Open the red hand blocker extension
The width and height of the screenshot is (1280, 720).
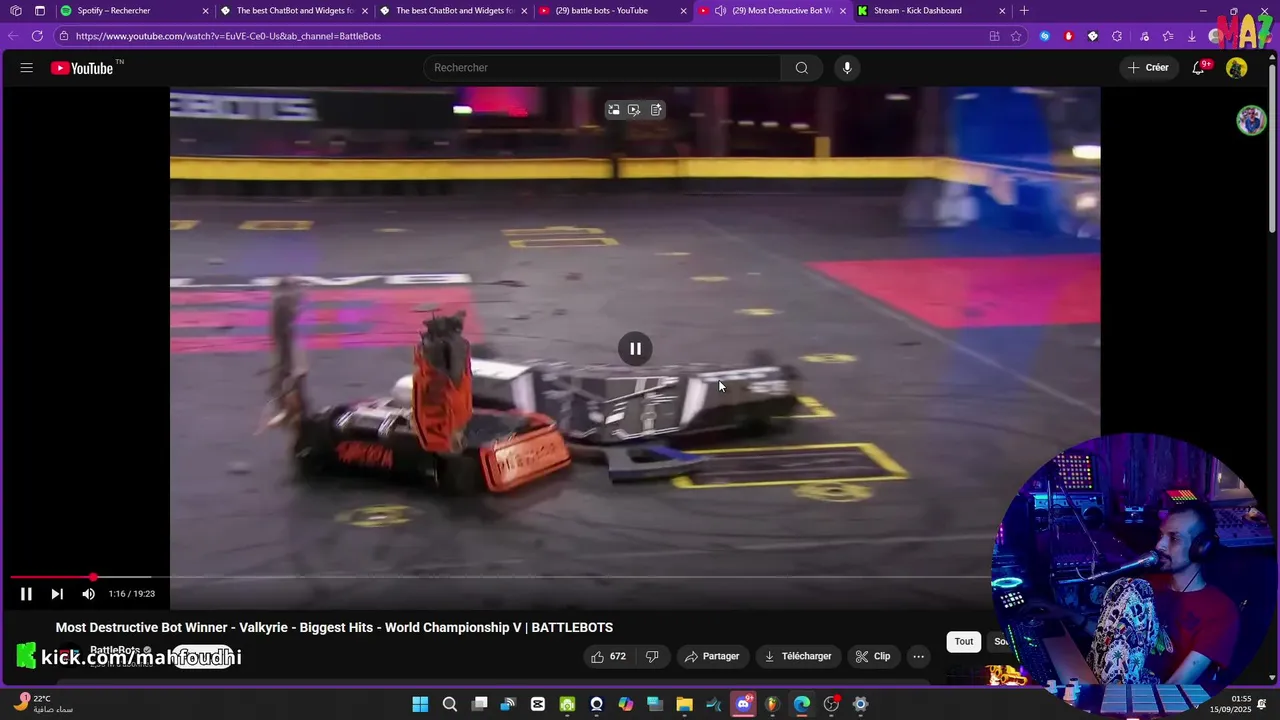point(1069,36)
